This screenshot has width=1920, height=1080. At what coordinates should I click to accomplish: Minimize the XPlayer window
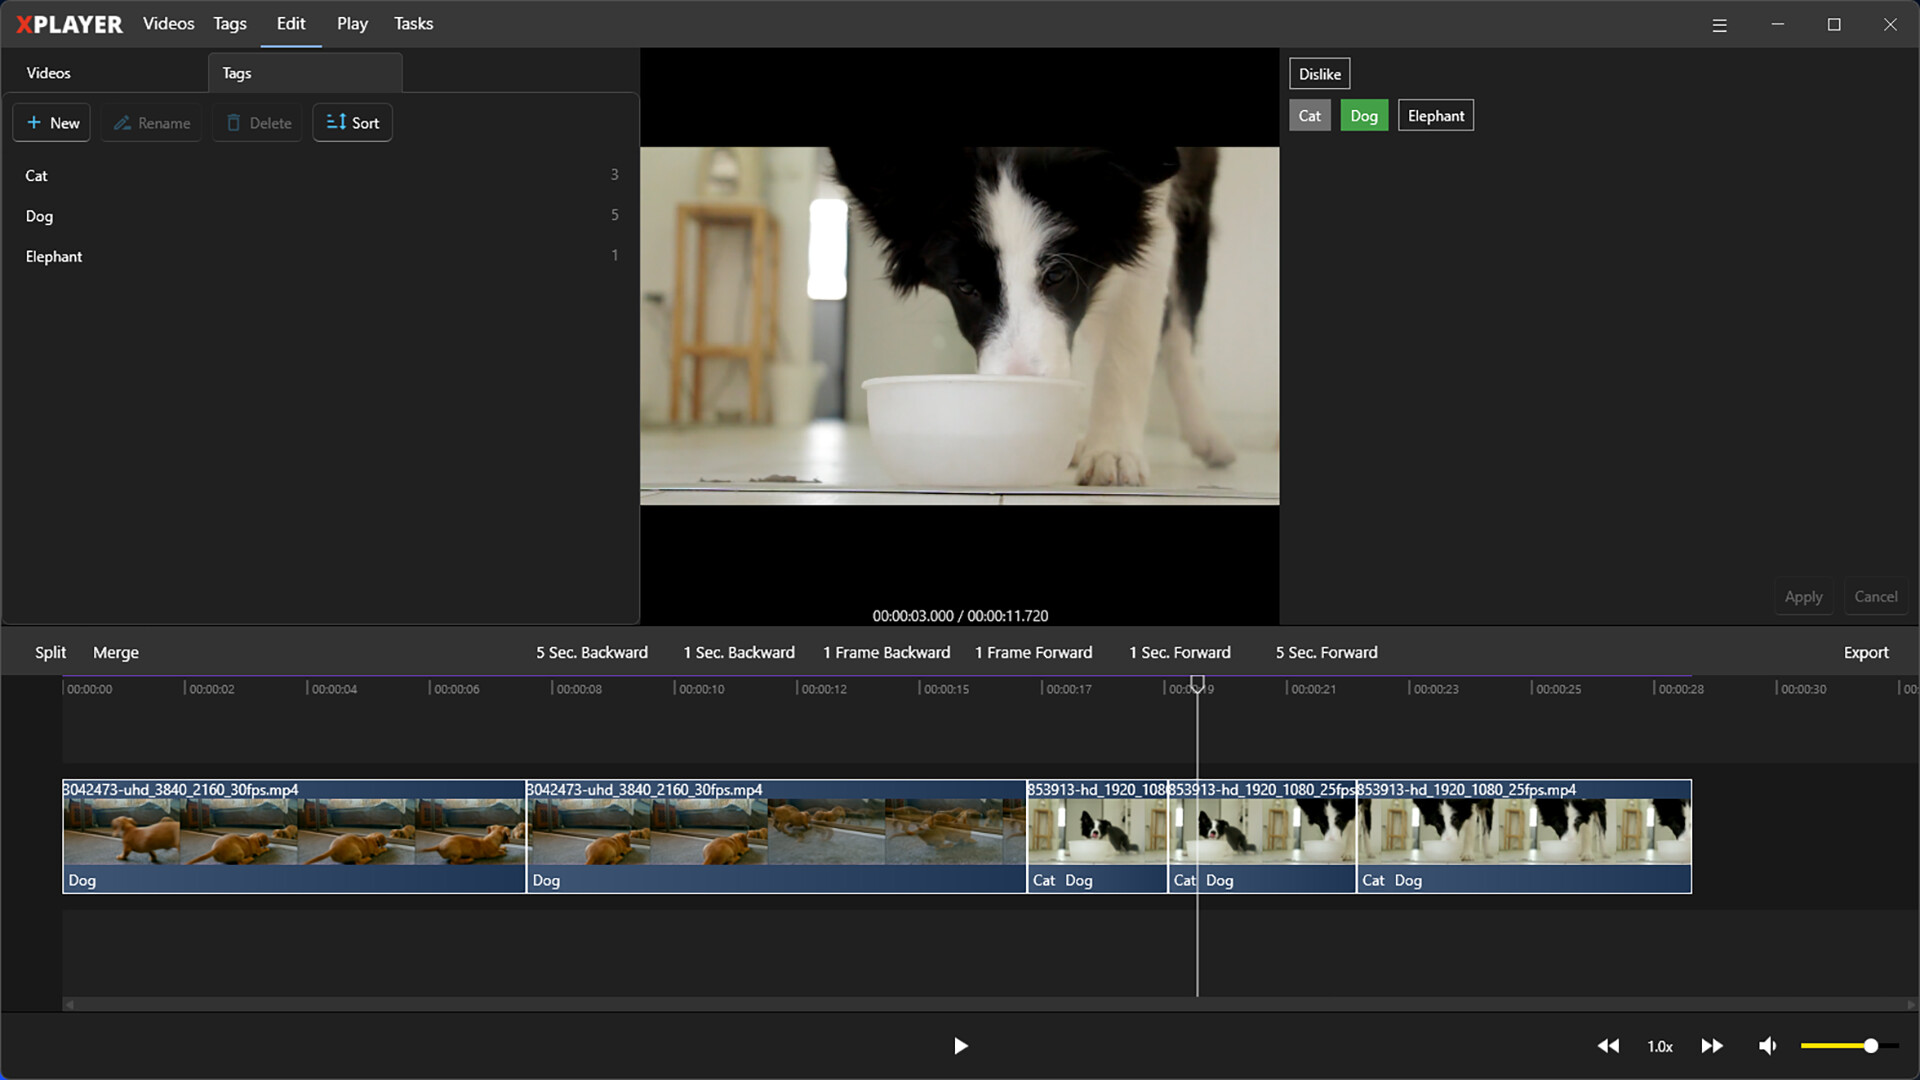(x=1777, y=24)
